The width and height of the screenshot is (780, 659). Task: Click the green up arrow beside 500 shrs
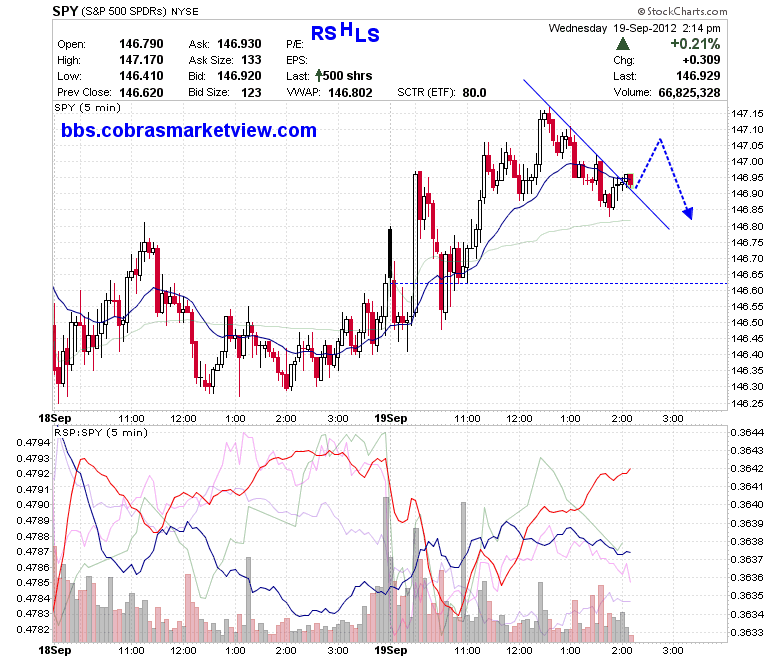(319, 76)
